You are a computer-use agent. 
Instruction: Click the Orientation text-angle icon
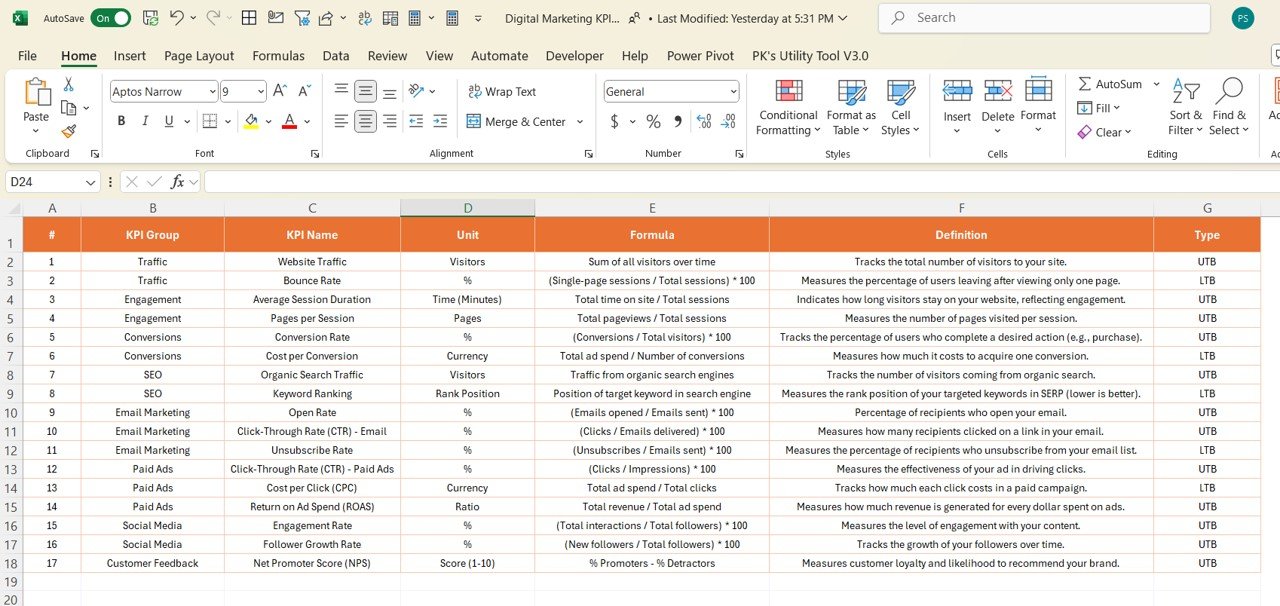click(417, 91)
